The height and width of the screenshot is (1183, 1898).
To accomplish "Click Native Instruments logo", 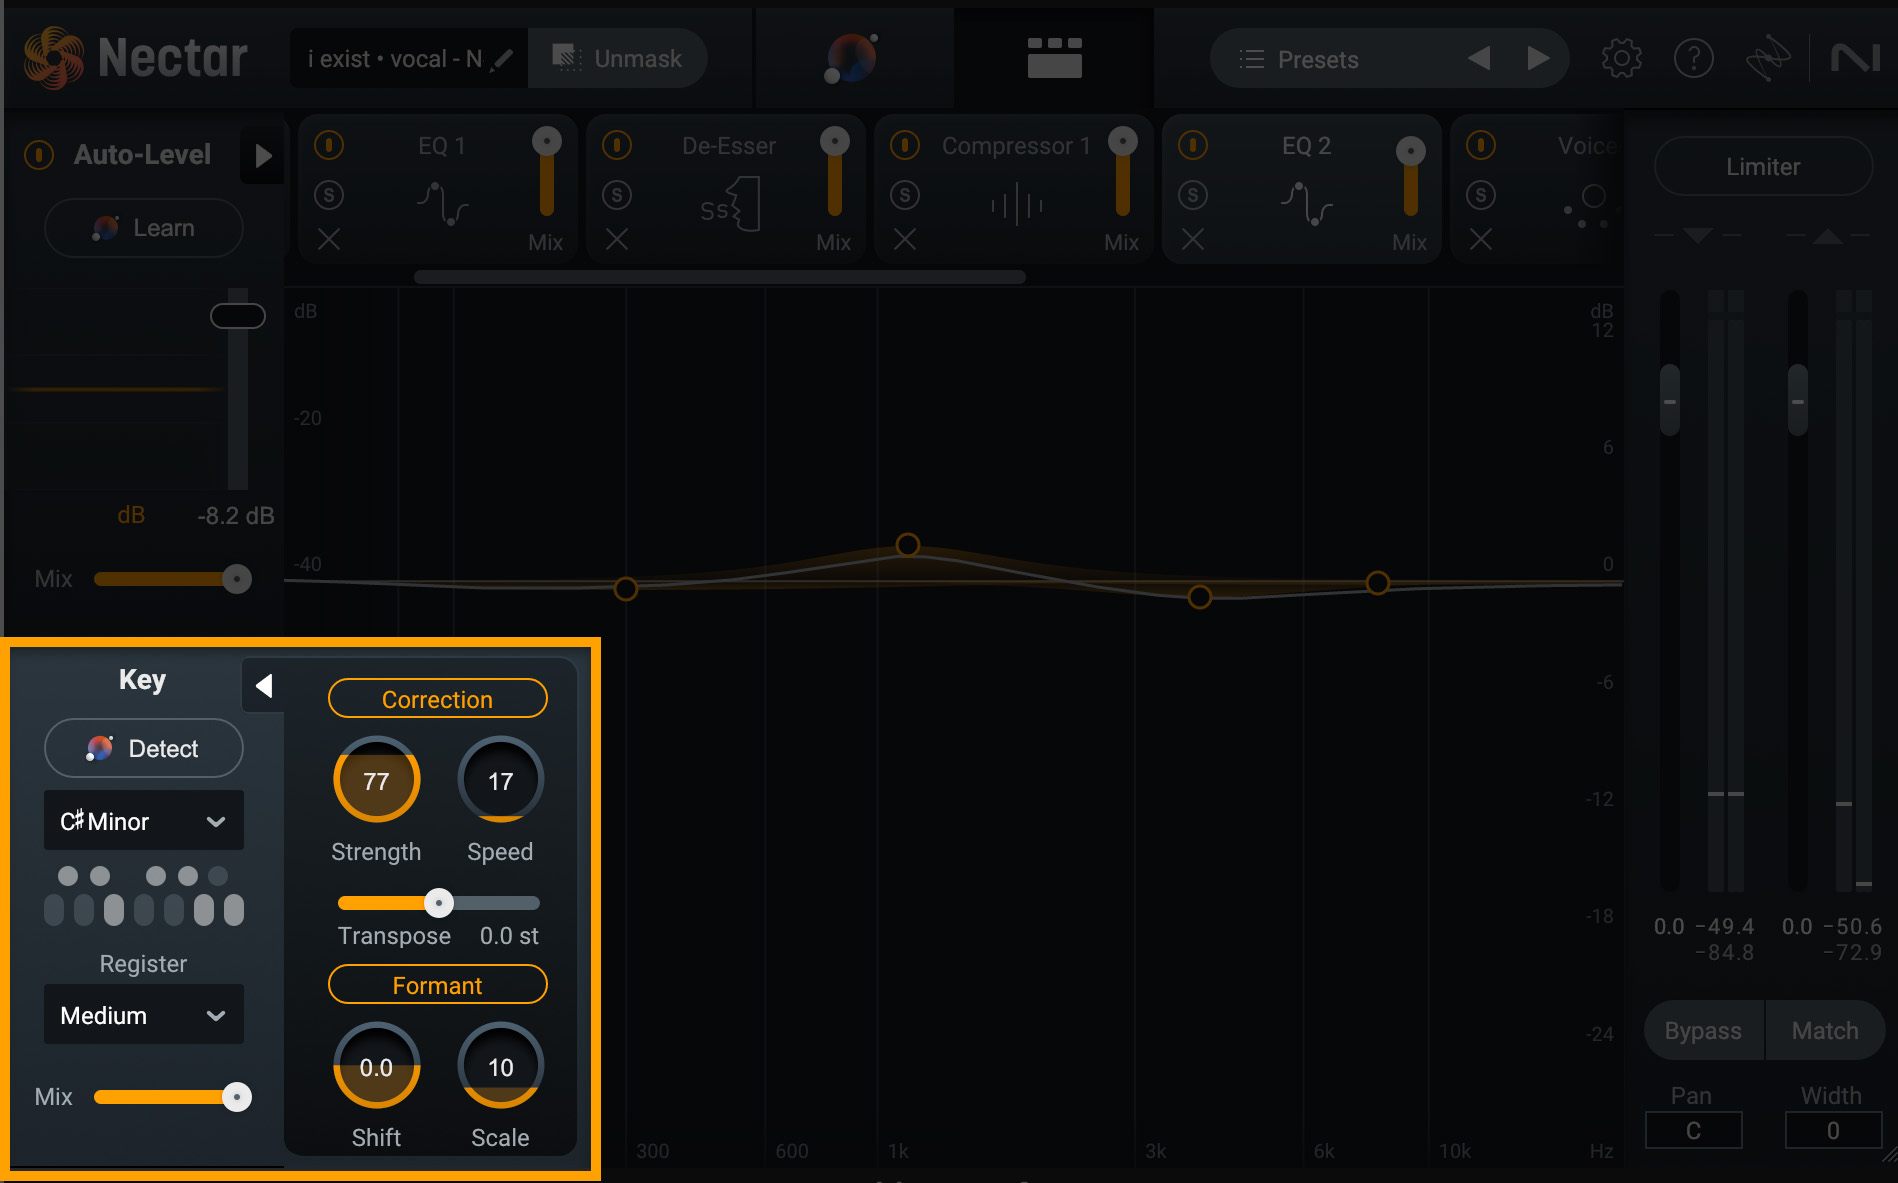I will (1856, 59).
